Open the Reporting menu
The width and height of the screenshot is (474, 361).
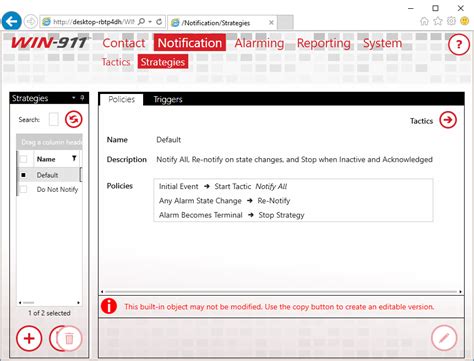tap(324, 43)
